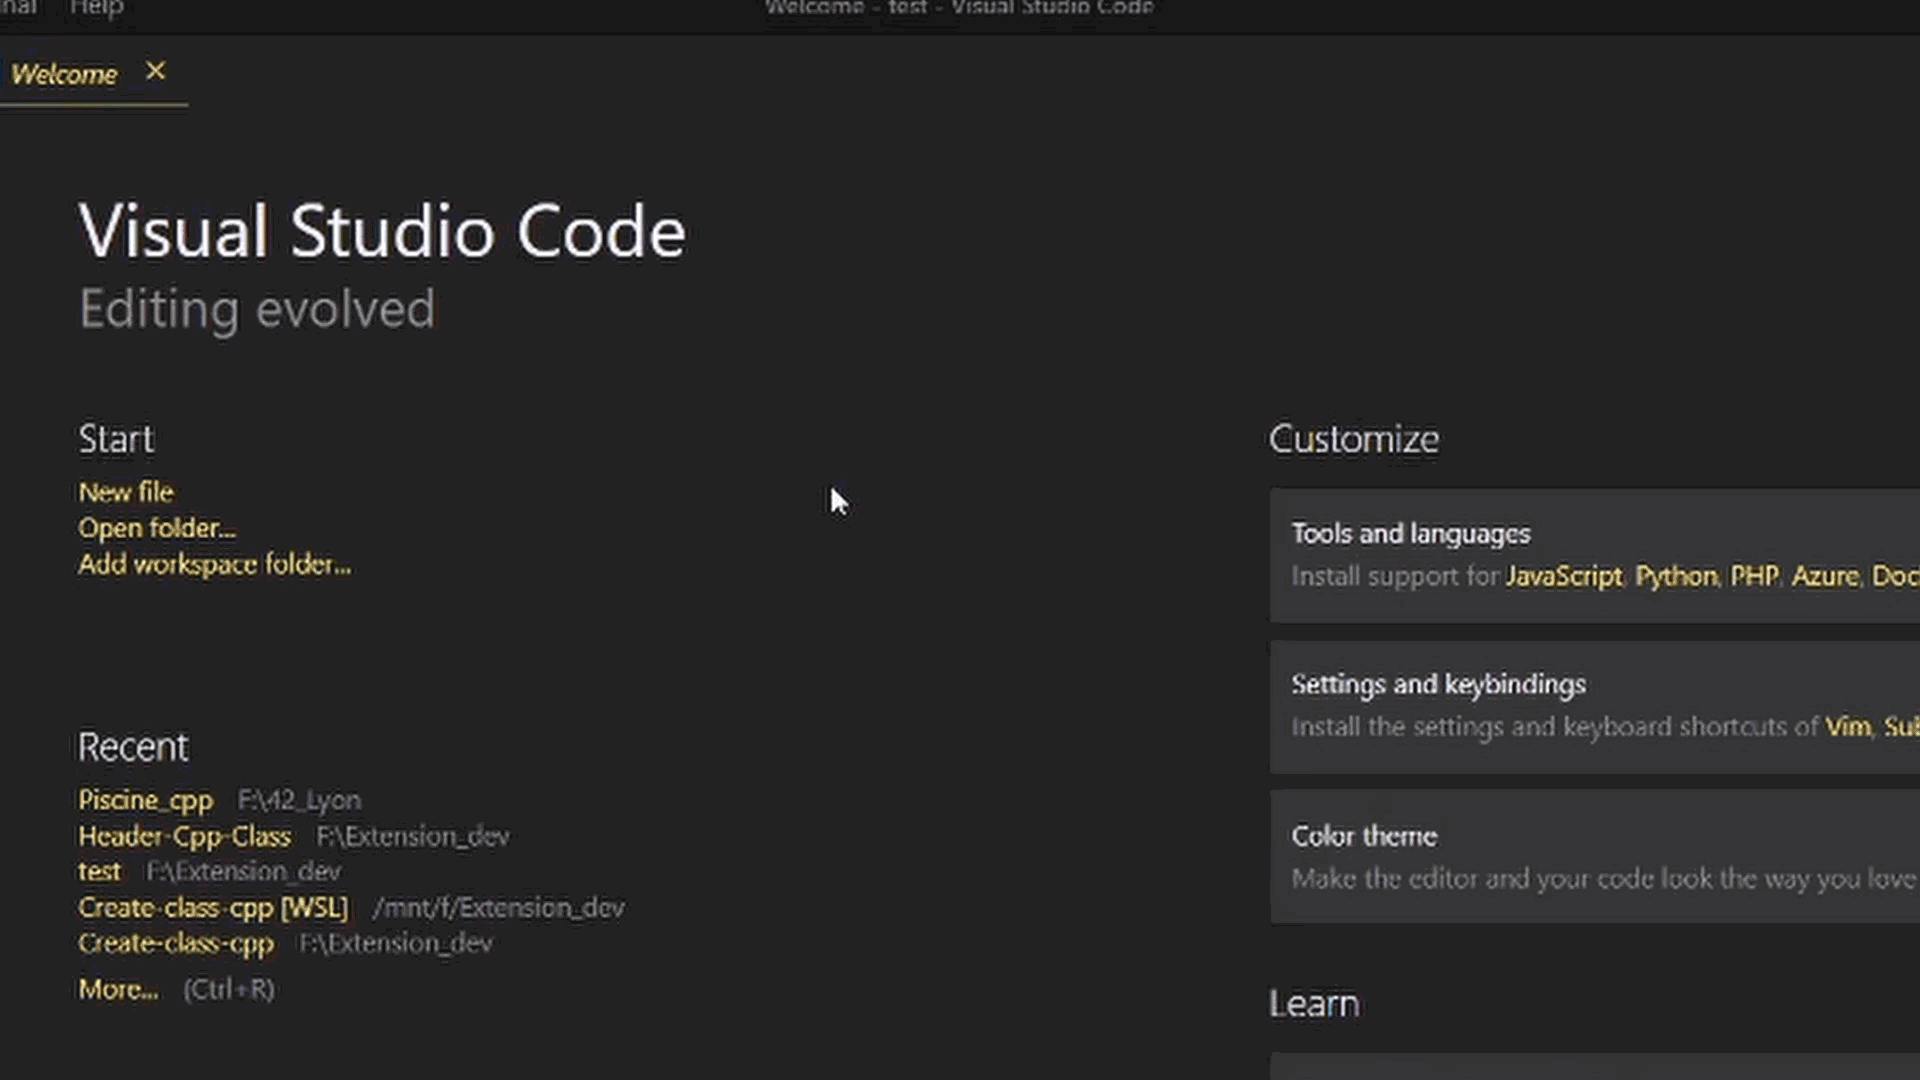Open recent project Piscine_cpp
The width and height of the screenshot is (1920, 1080).
[145, 800]
